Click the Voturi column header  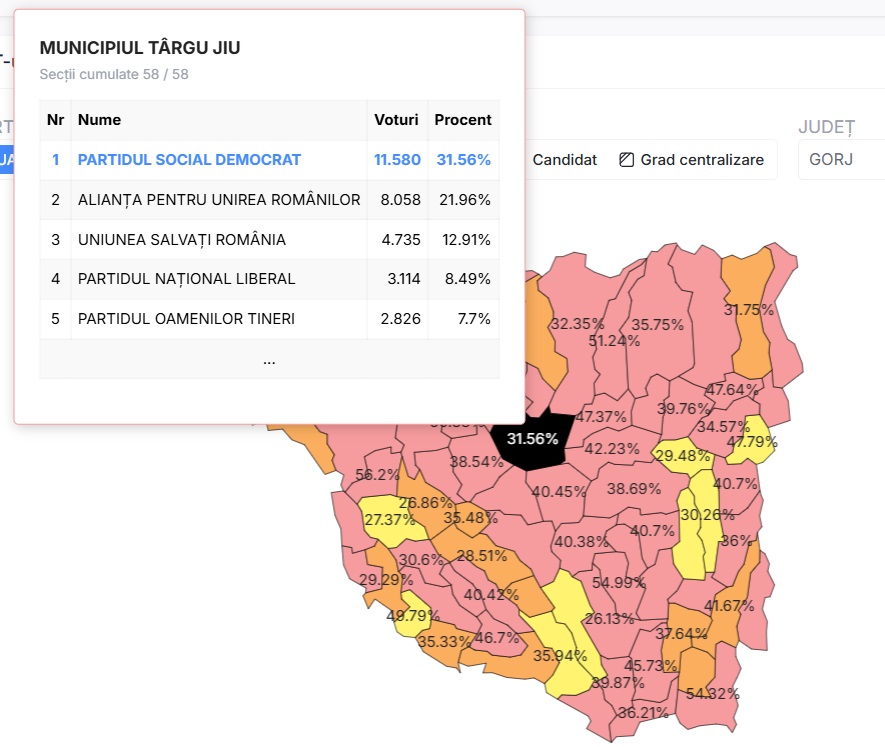coord(396,120)
